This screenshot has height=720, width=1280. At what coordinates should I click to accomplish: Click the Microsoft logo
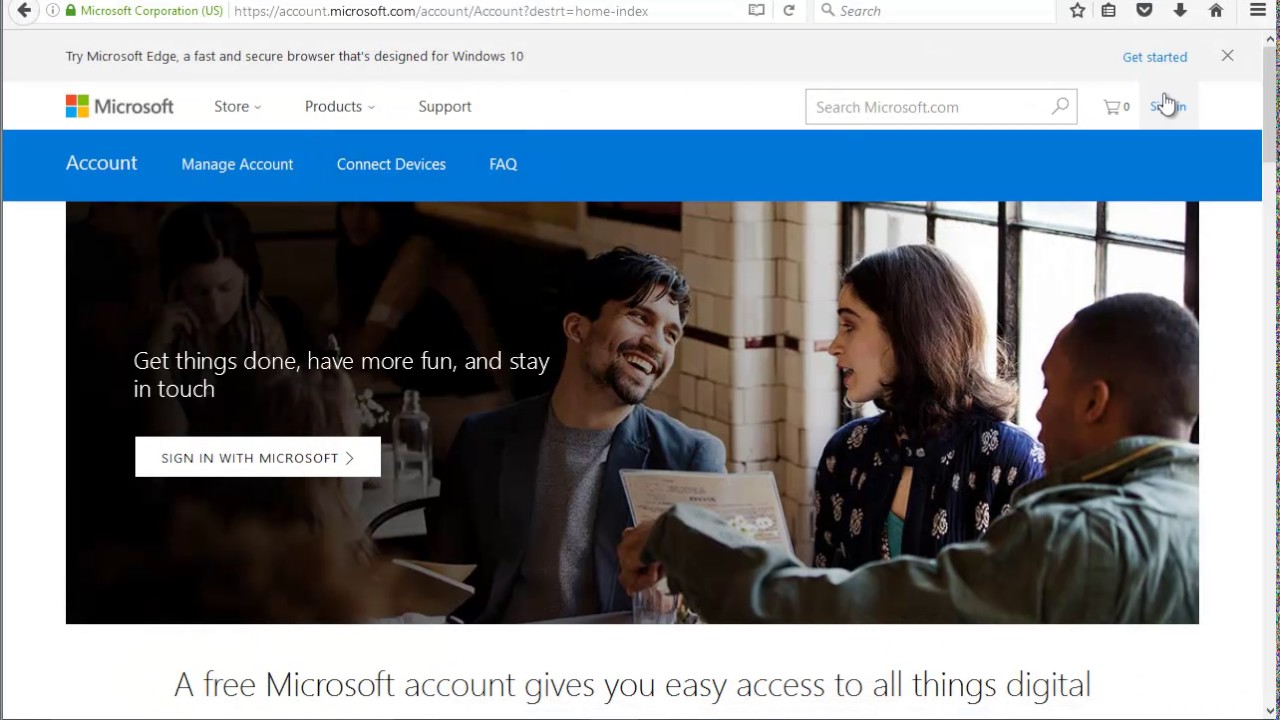[120, 106]
